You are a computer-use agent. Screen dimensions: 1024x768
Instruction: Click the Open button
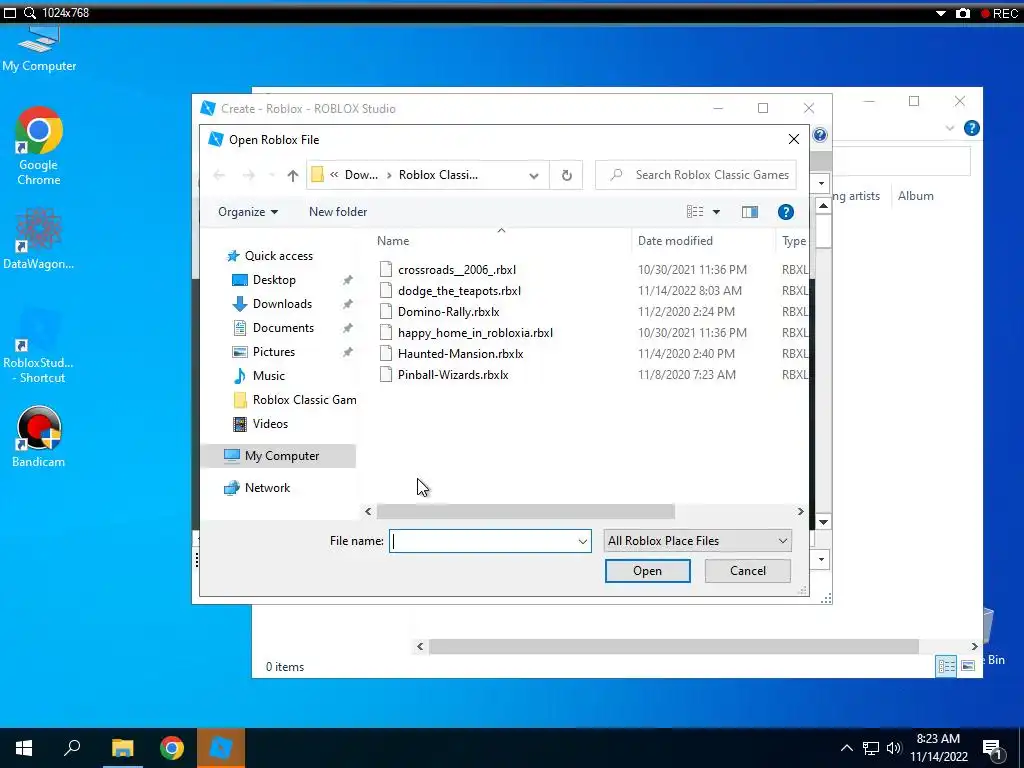click(647, 571)
